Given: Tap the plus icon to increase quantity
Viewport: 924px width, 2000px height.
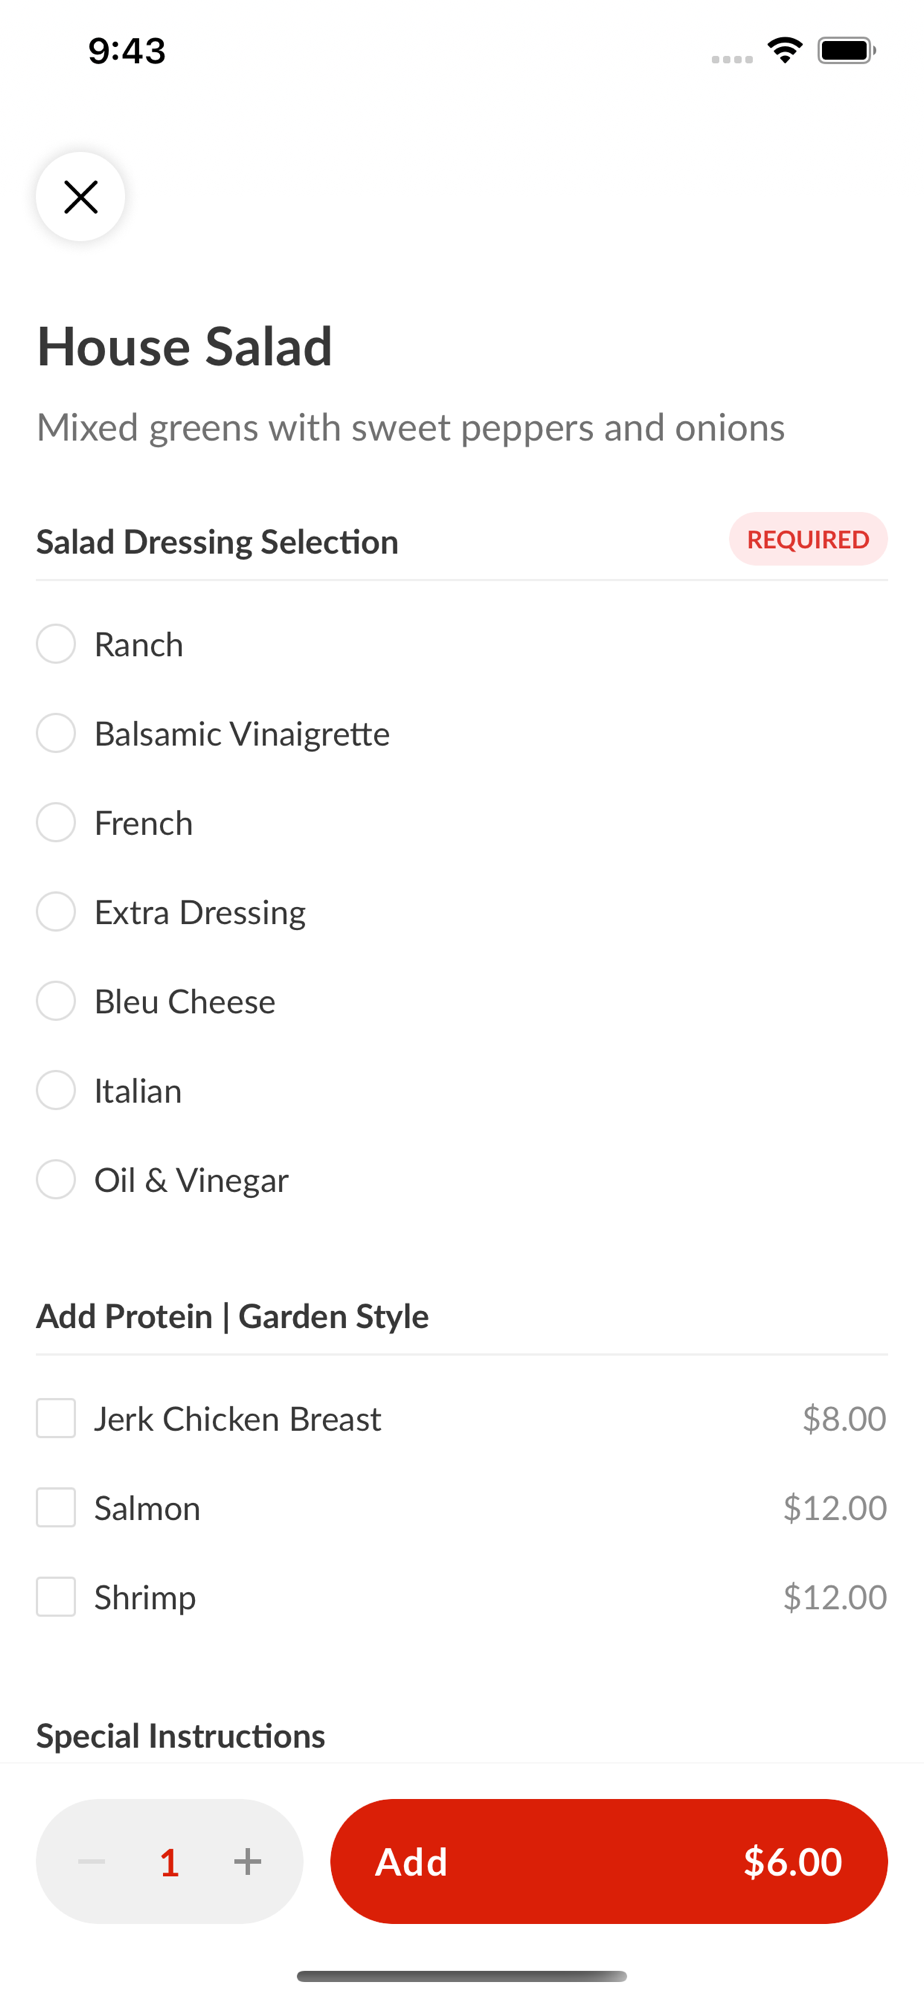Looking at the screenshot, I should point(247,1861).
